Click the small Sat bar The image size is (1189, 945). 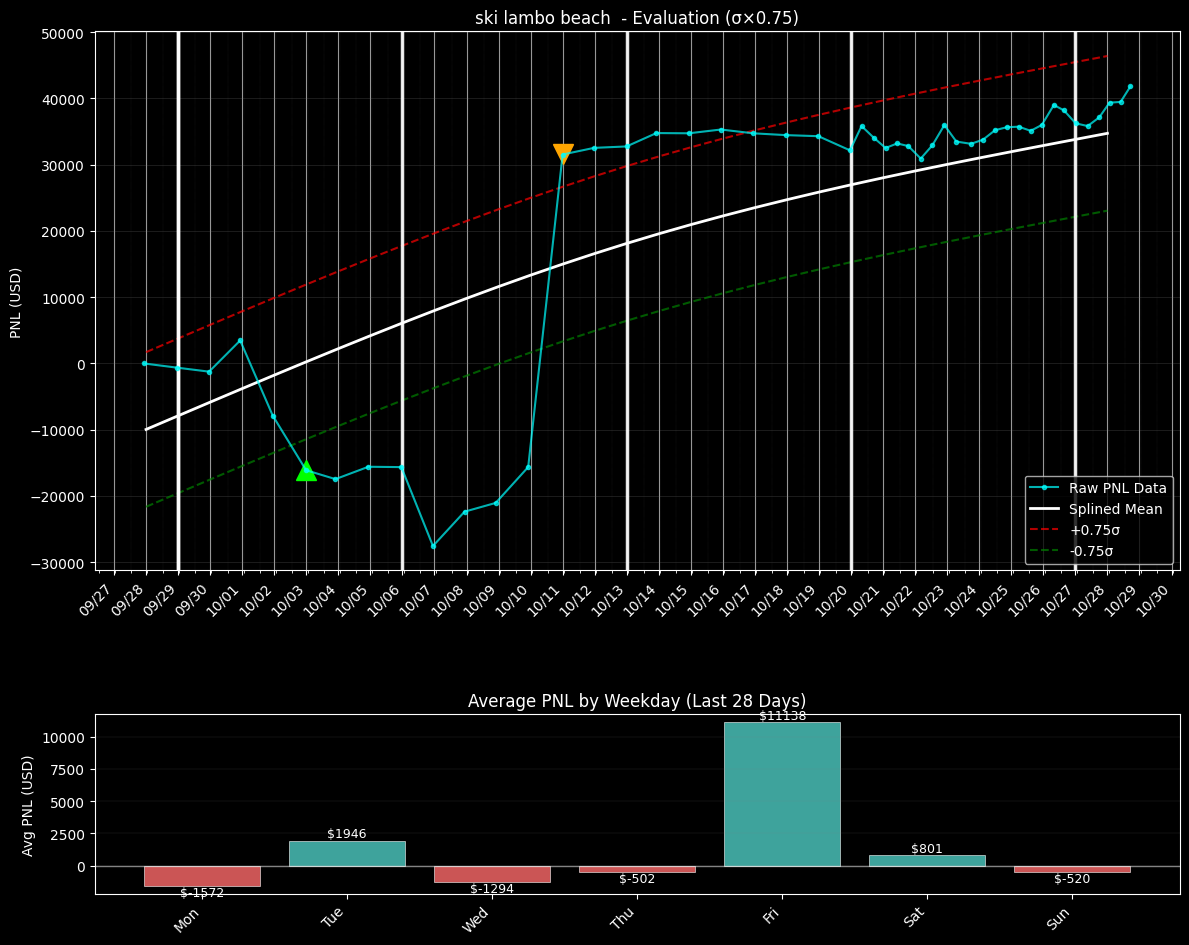(927, 860)
